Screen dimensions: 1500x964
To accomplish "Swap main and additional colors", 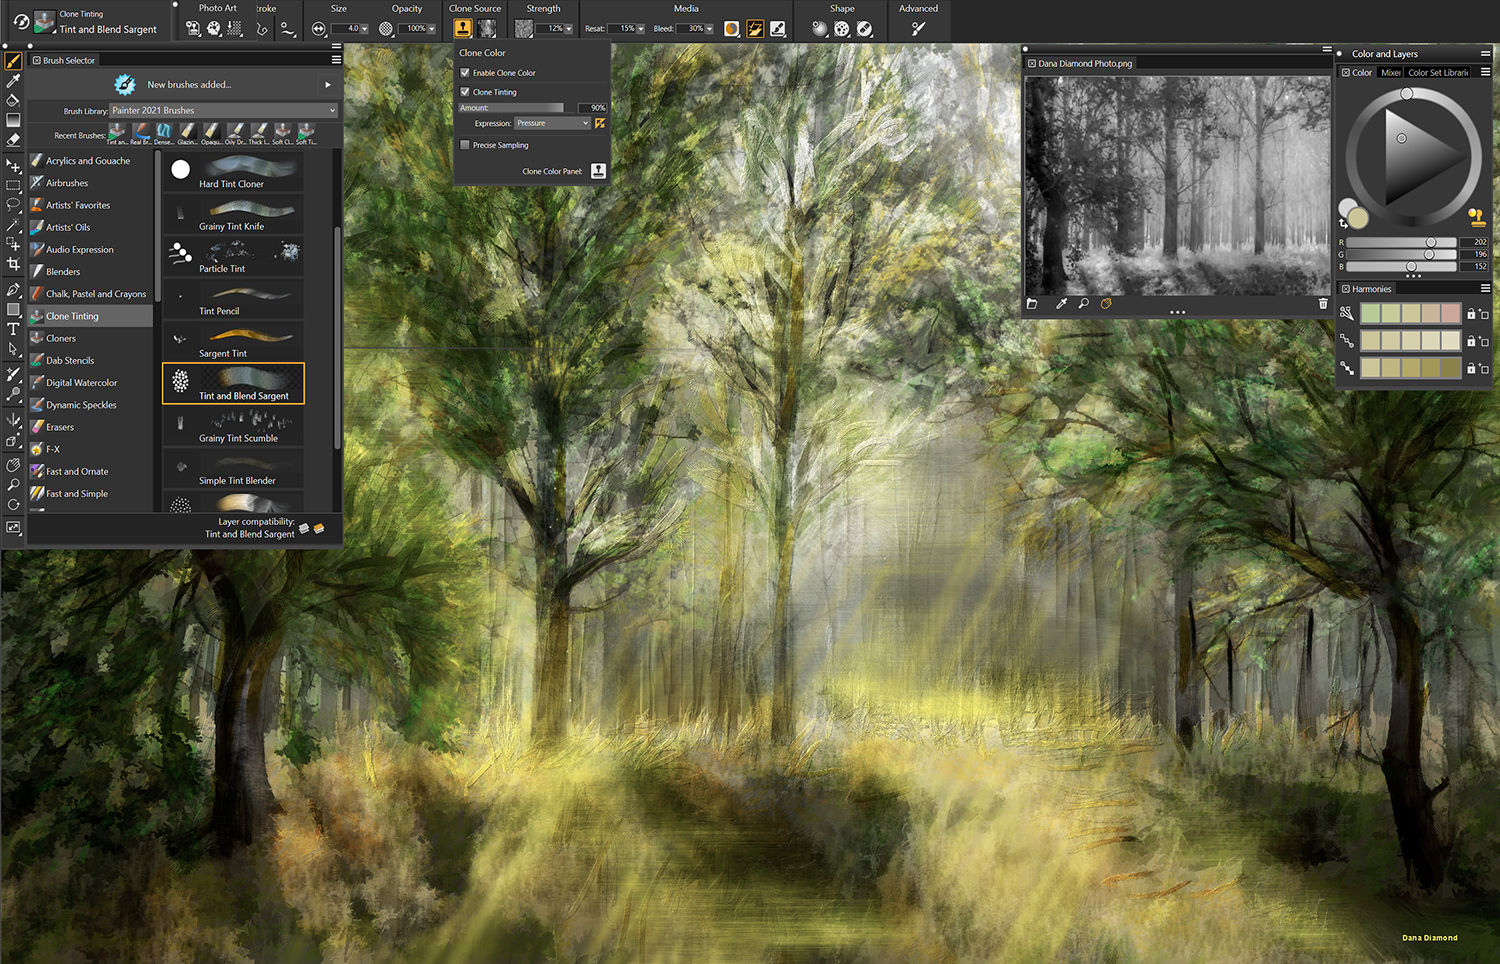I will coord(1343,223).
